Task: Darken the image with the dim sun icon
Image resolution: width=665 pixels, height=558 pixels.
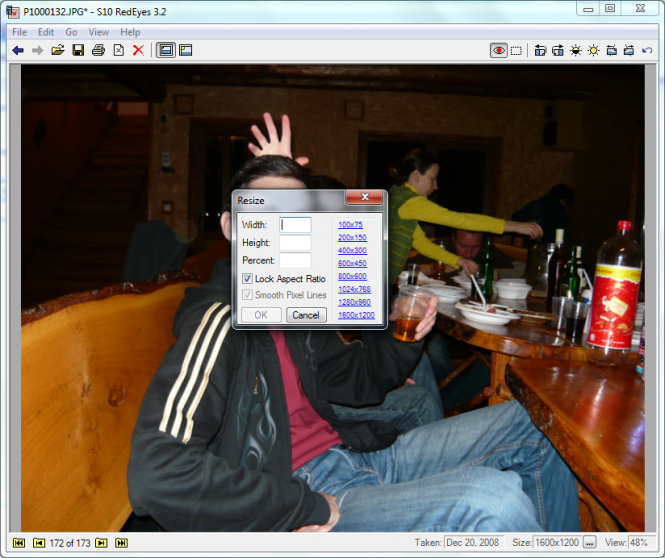Action: (576, 50)
